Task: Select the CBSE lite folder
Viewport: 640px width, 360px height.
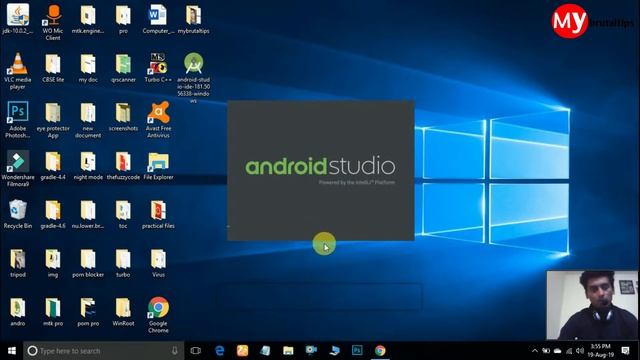Action: pos(53,68)
